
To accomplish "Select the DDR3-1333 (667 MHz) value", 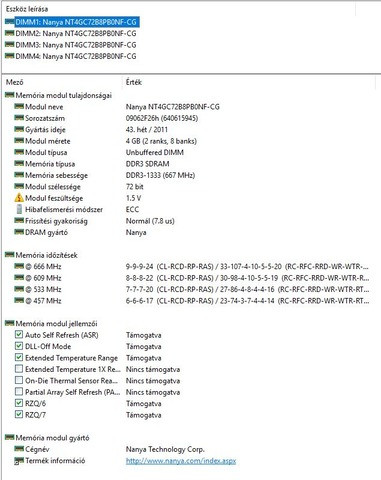I will 160,175.
